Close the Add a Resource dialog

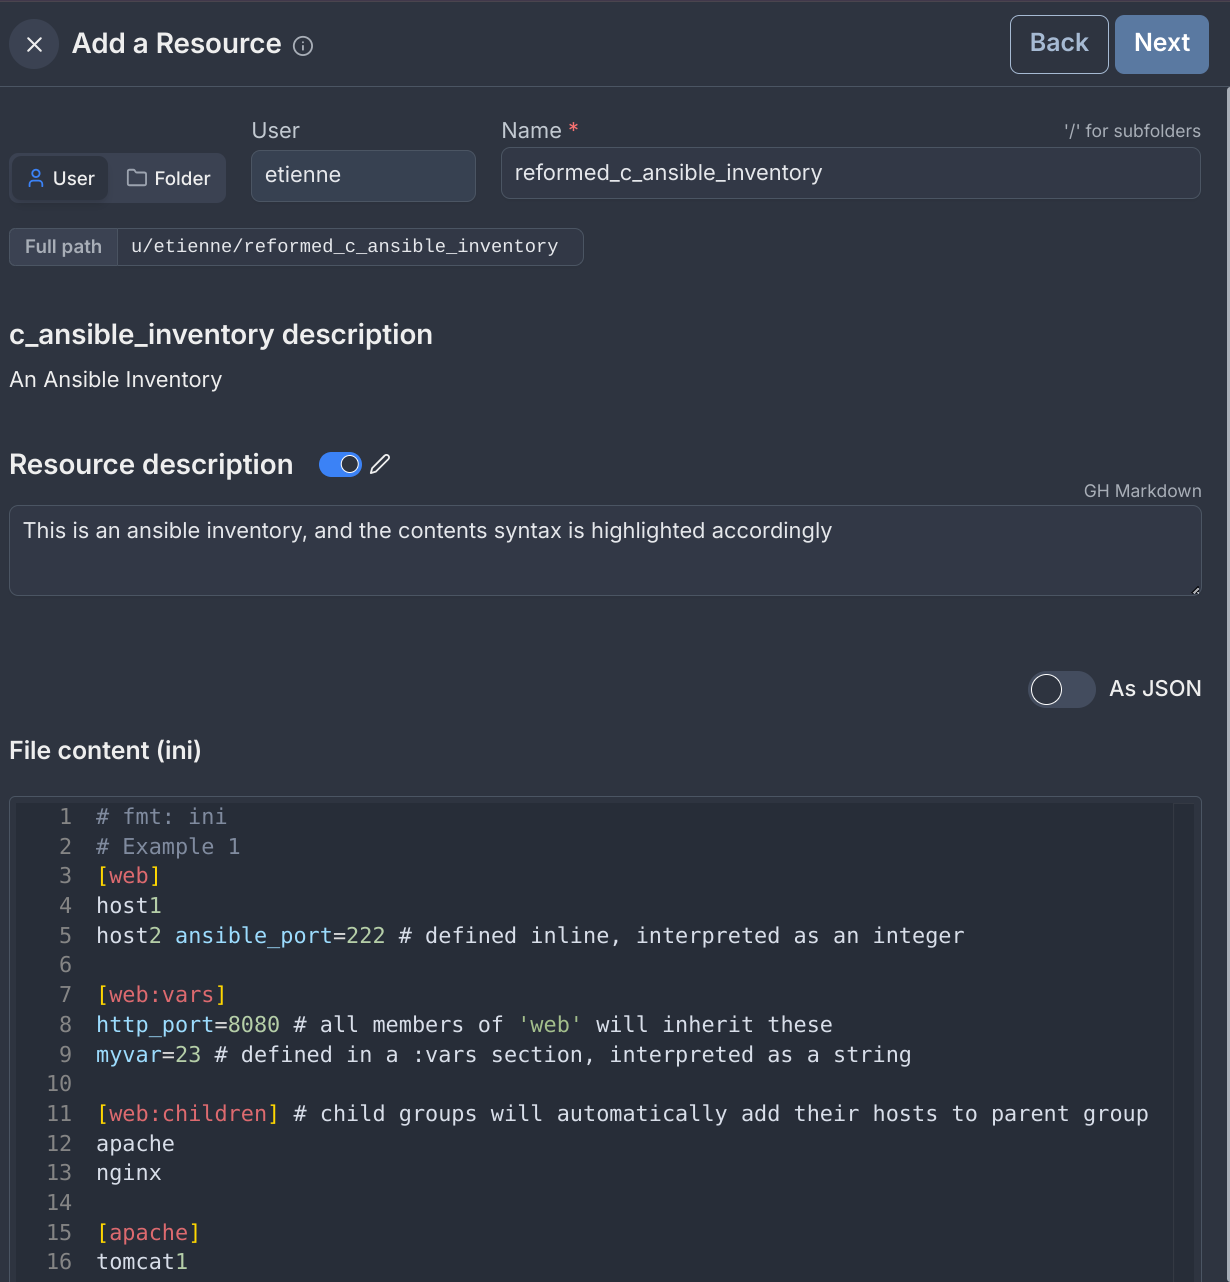point(34,44)
